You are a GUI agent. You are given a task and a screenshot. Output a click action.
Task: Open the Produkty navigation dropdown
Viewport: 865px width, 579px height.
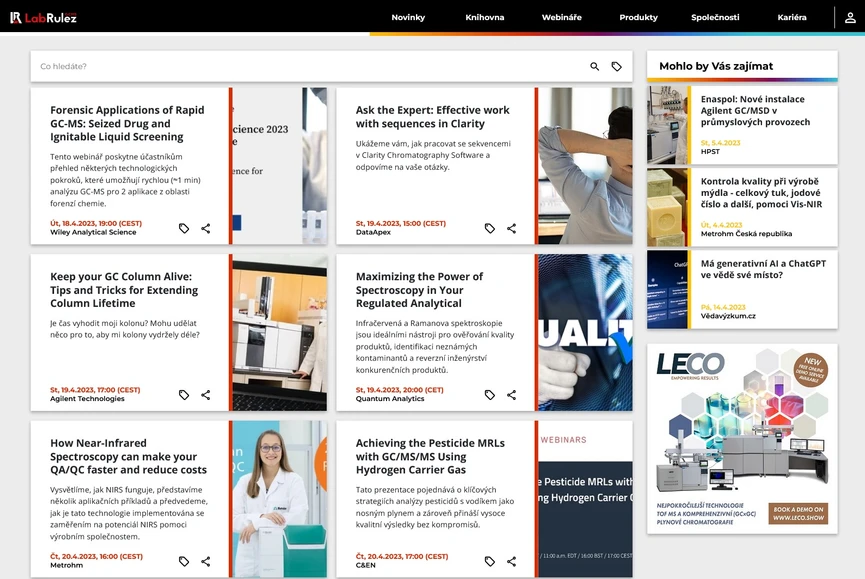[x=637, y=16]
